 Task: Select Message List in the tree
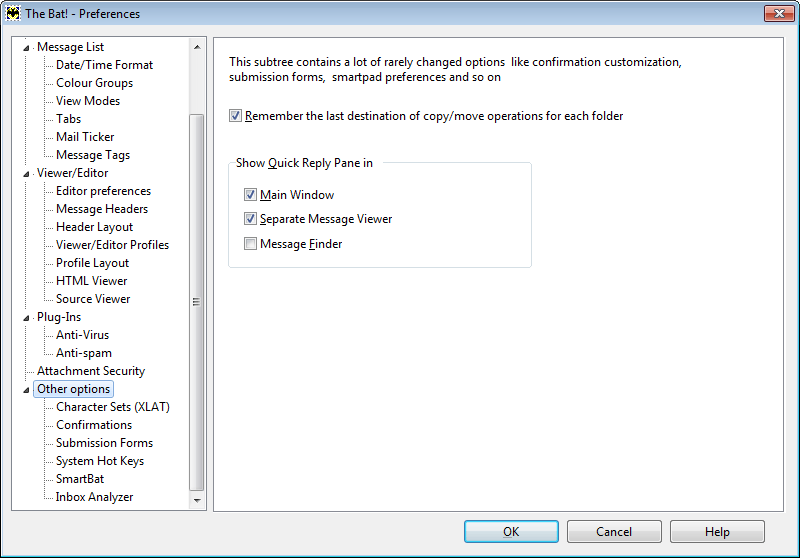(x=70, y=47)
